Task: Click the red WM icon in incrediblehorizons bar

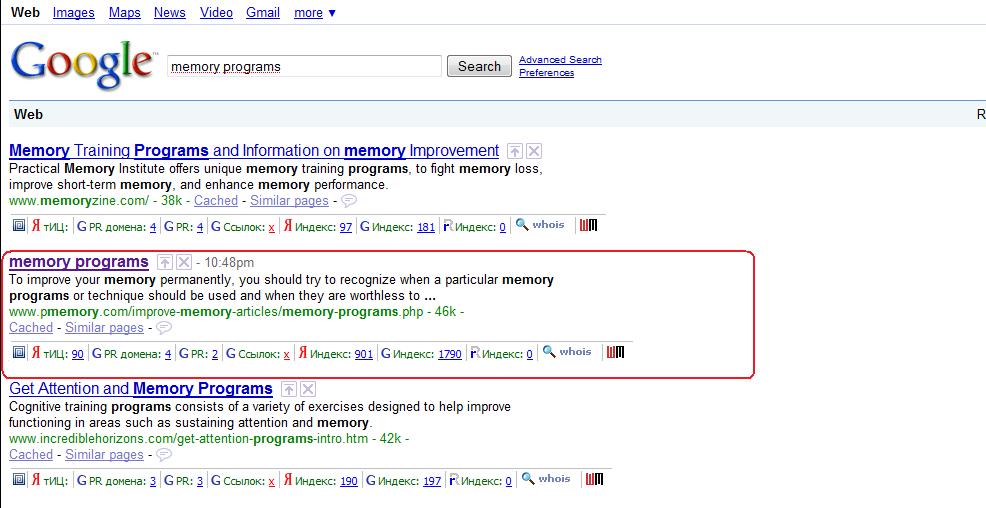Action: tap(594, 479)
